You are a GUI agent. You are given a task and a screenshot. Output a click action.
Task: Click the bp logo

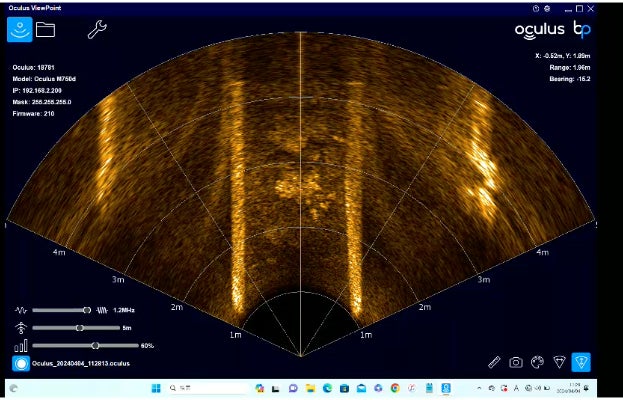(x=582, y=30)
